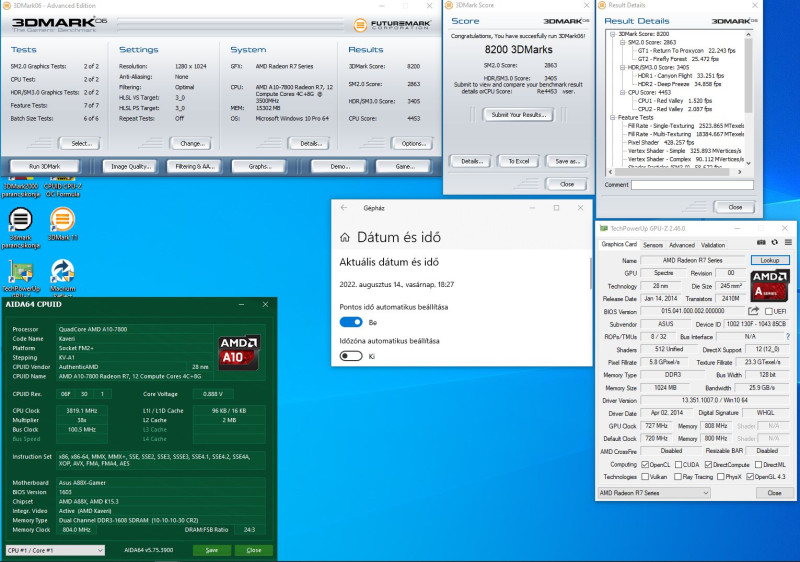Select the HDR2 - Deep Freeze tree row
Viewport: 800px width, 562px height.
(x=679, y=84)
